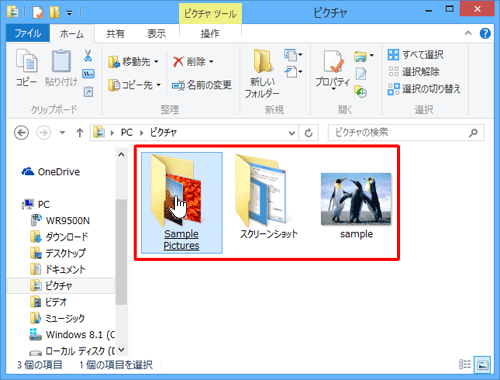Click the search magnifier icon

[x=473, y=133]
